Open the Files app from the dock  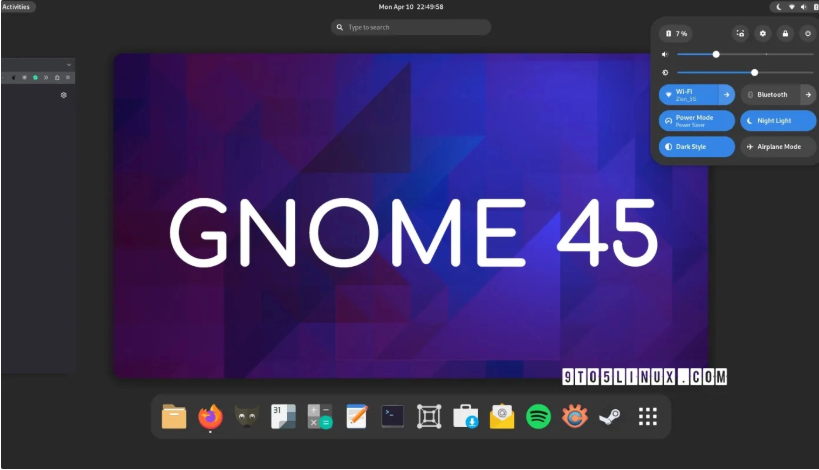coord(174,417)
